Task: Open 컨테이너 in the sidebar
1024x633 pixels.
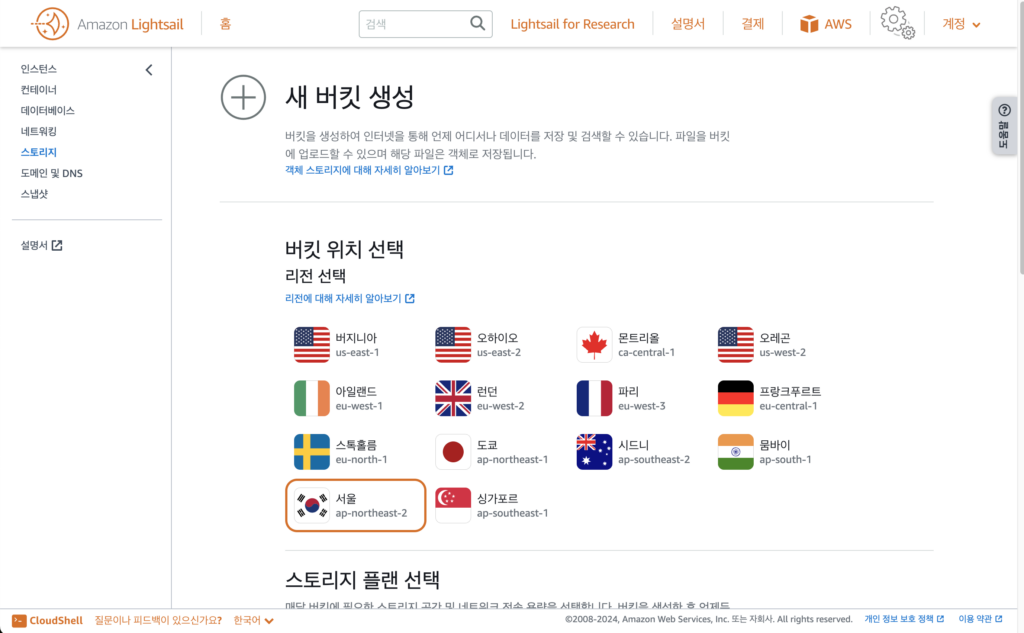Action: [x=39, y=90]
